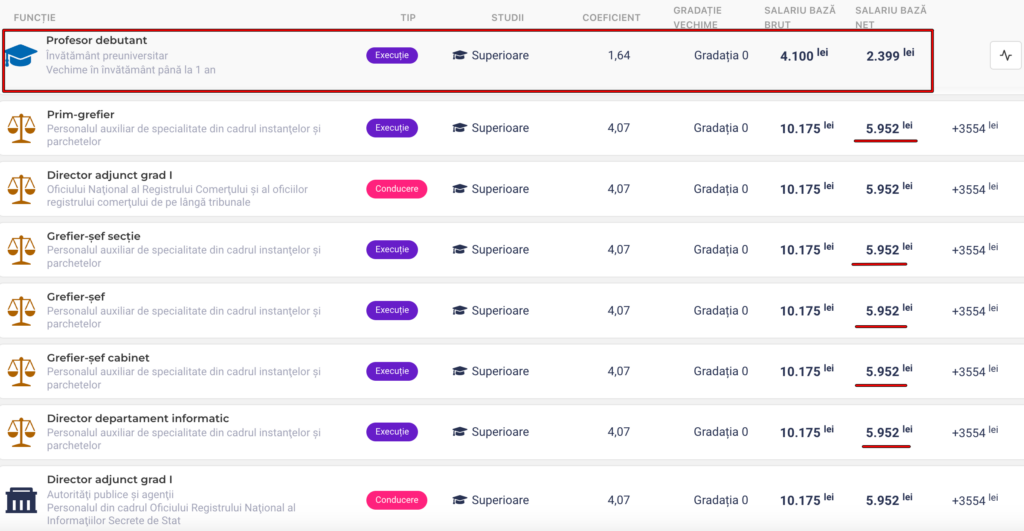The height and width of the screenshot is (531, 1024).
Task: Sort by the Coeficient column header
Action: tap(611, 18)
